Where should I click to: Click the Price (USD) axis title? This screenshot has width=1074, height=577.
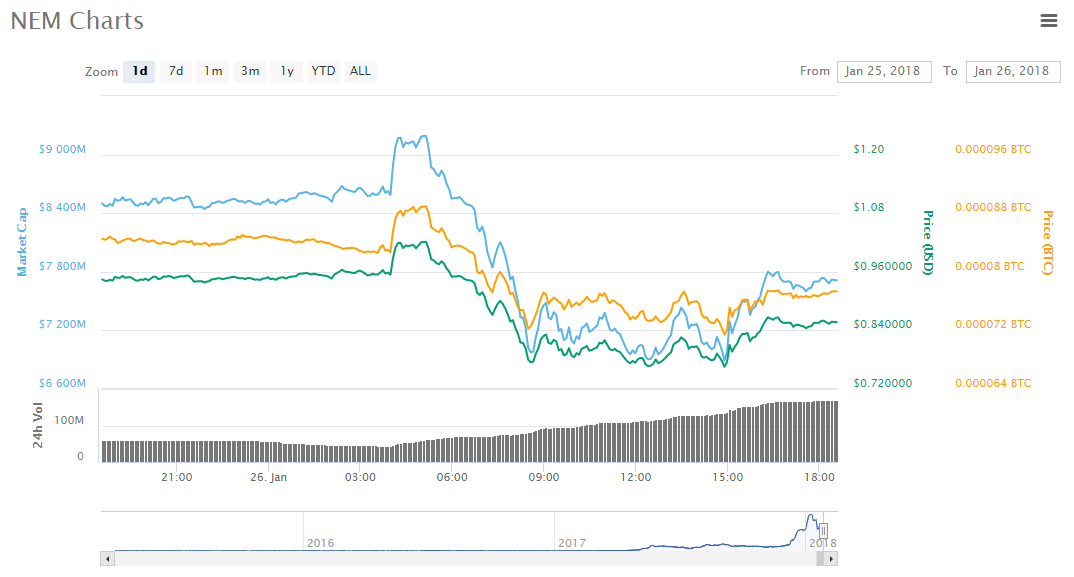928,243
